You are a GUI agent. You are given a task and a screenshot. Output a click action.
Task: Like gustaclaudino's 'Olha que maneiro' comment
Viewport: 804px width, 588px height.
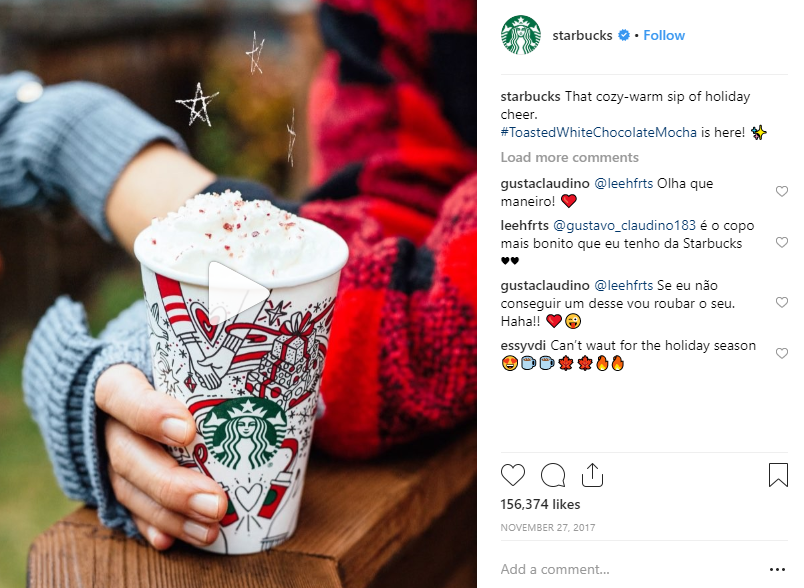coord(781,191)
